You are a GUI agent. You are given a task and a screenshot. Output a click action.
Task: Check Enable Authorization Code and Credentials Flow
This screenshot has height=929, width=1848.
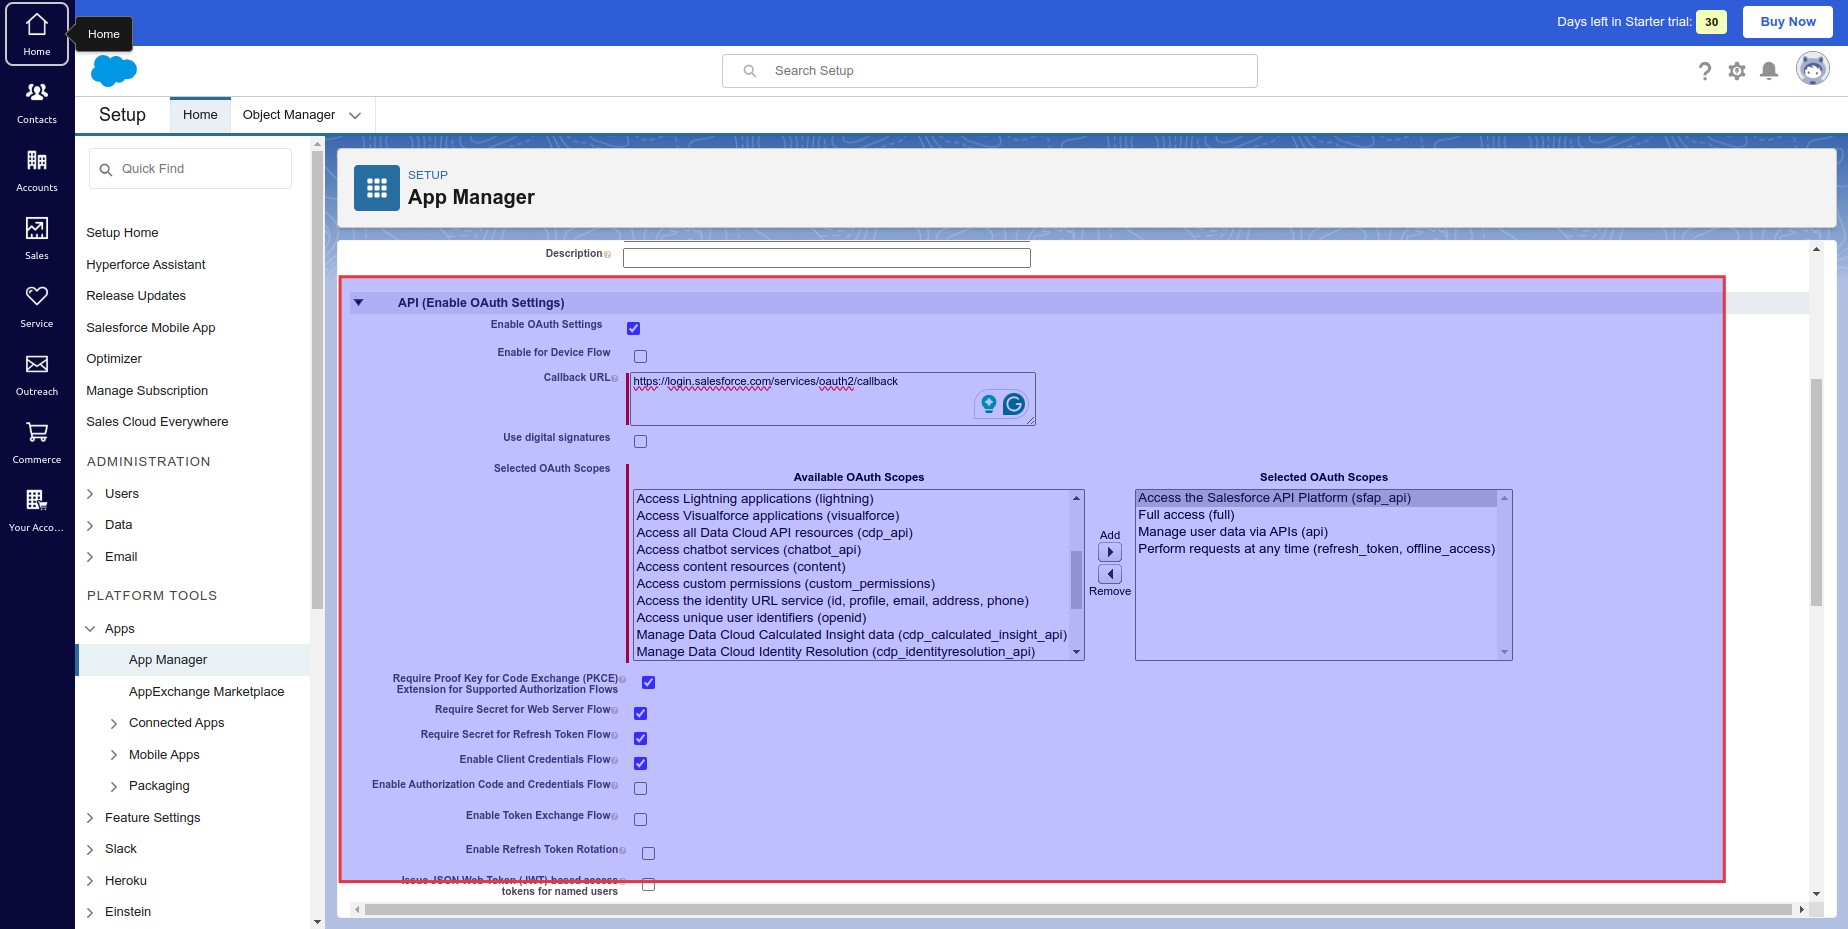point(640,788)
